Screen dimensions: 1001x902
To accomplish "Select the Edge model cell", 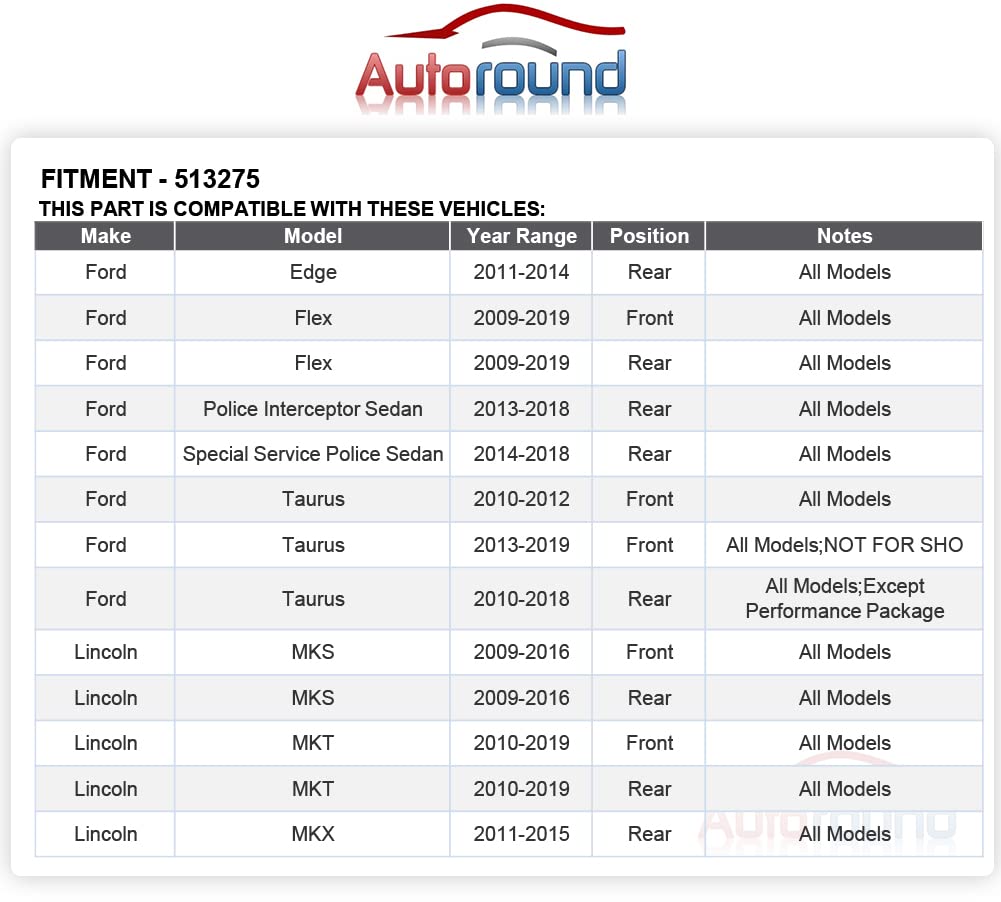I will (313, 272).
